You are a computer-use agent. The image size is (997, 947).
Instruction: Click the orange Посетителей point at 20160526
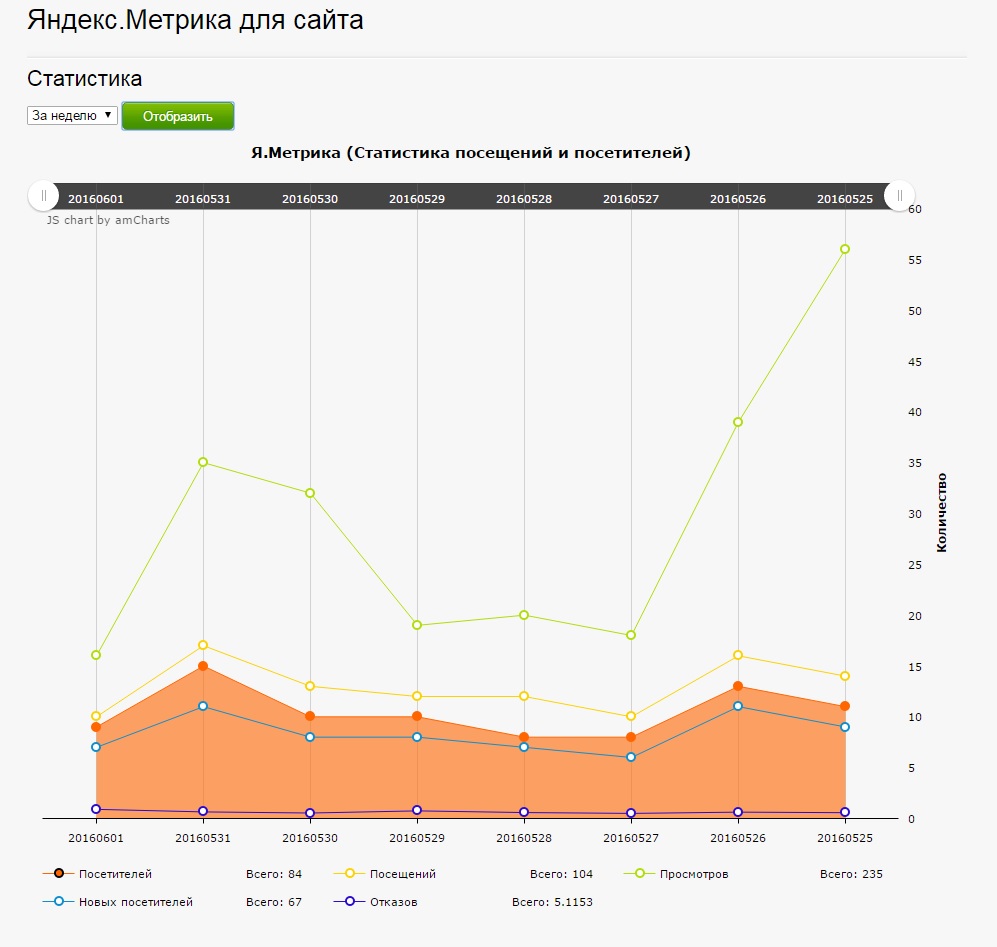(738, 686)
